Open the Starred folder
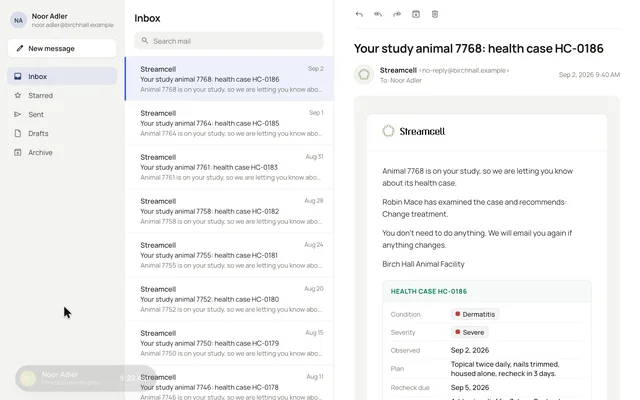The width and height of the screenshot is (640, 400). click(62, 95)
